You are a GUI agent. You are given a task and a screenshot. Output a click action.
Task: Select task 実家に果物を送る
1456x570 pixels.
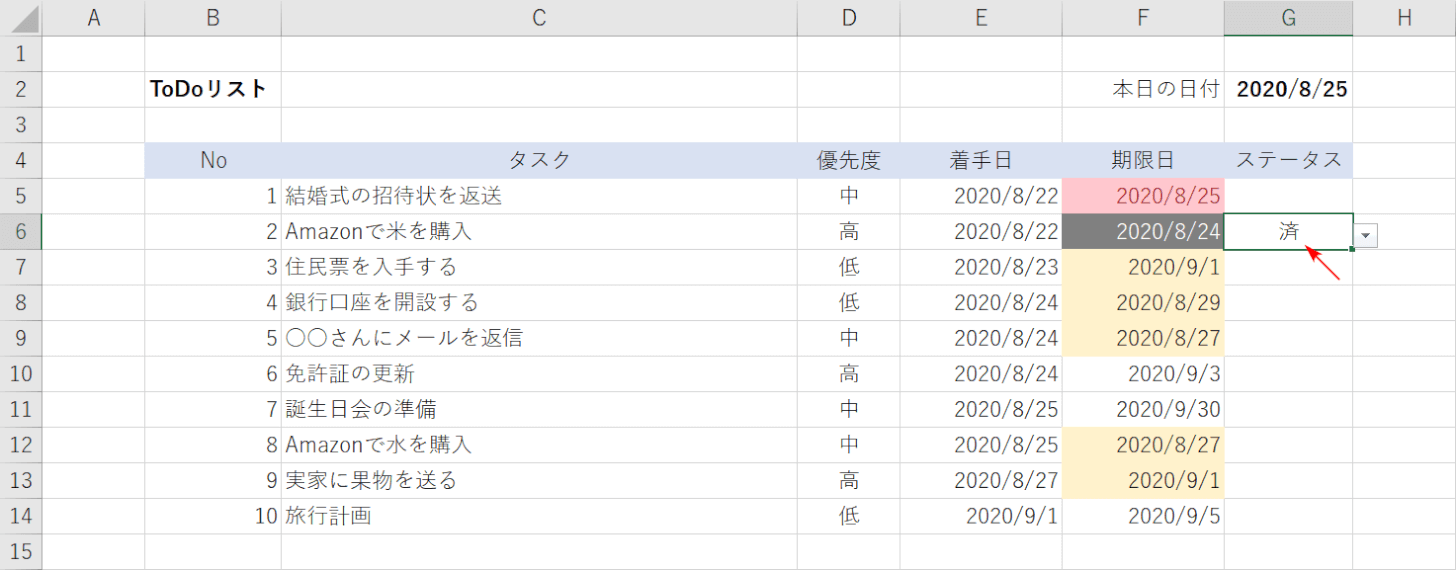click(539, 481)
